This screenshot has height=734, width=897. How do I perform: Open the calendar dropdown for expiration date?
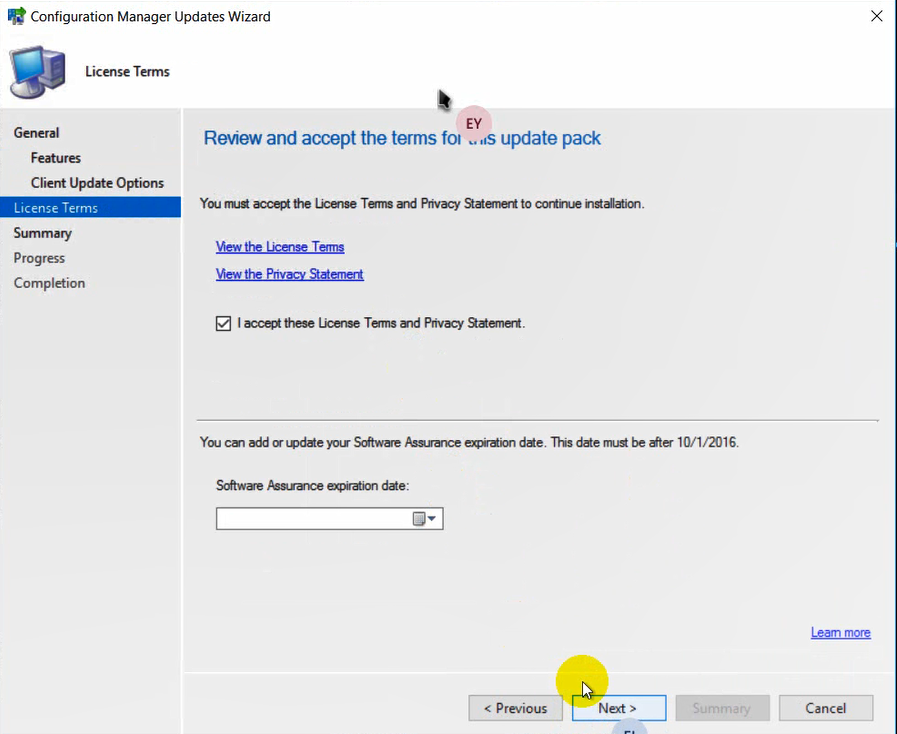click(x=424, y=519)
